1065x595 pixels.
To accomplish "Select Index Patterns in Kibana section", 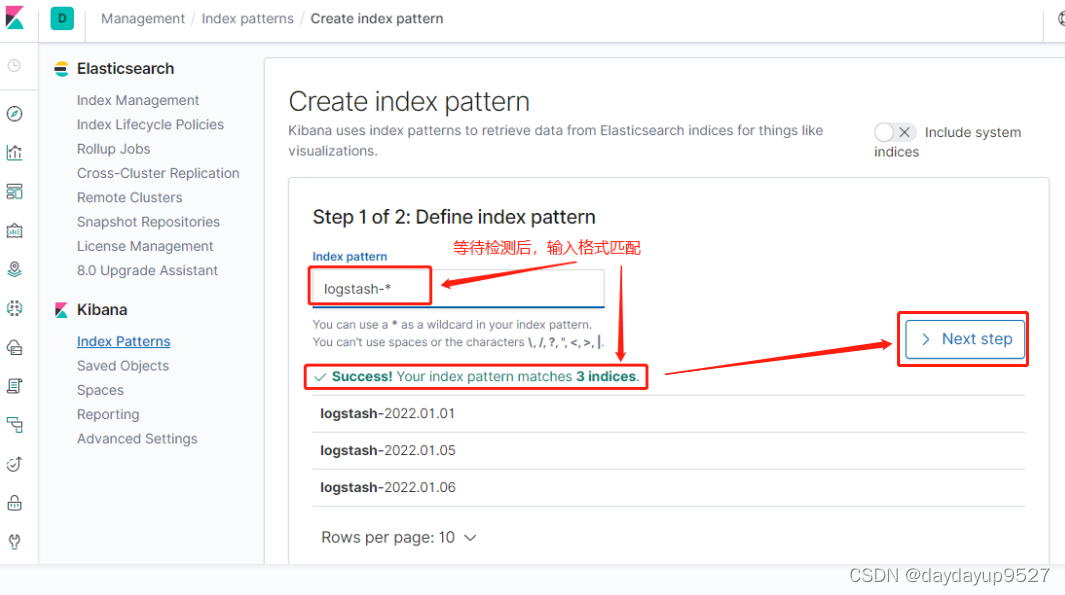I will click(x=124, y=342).
